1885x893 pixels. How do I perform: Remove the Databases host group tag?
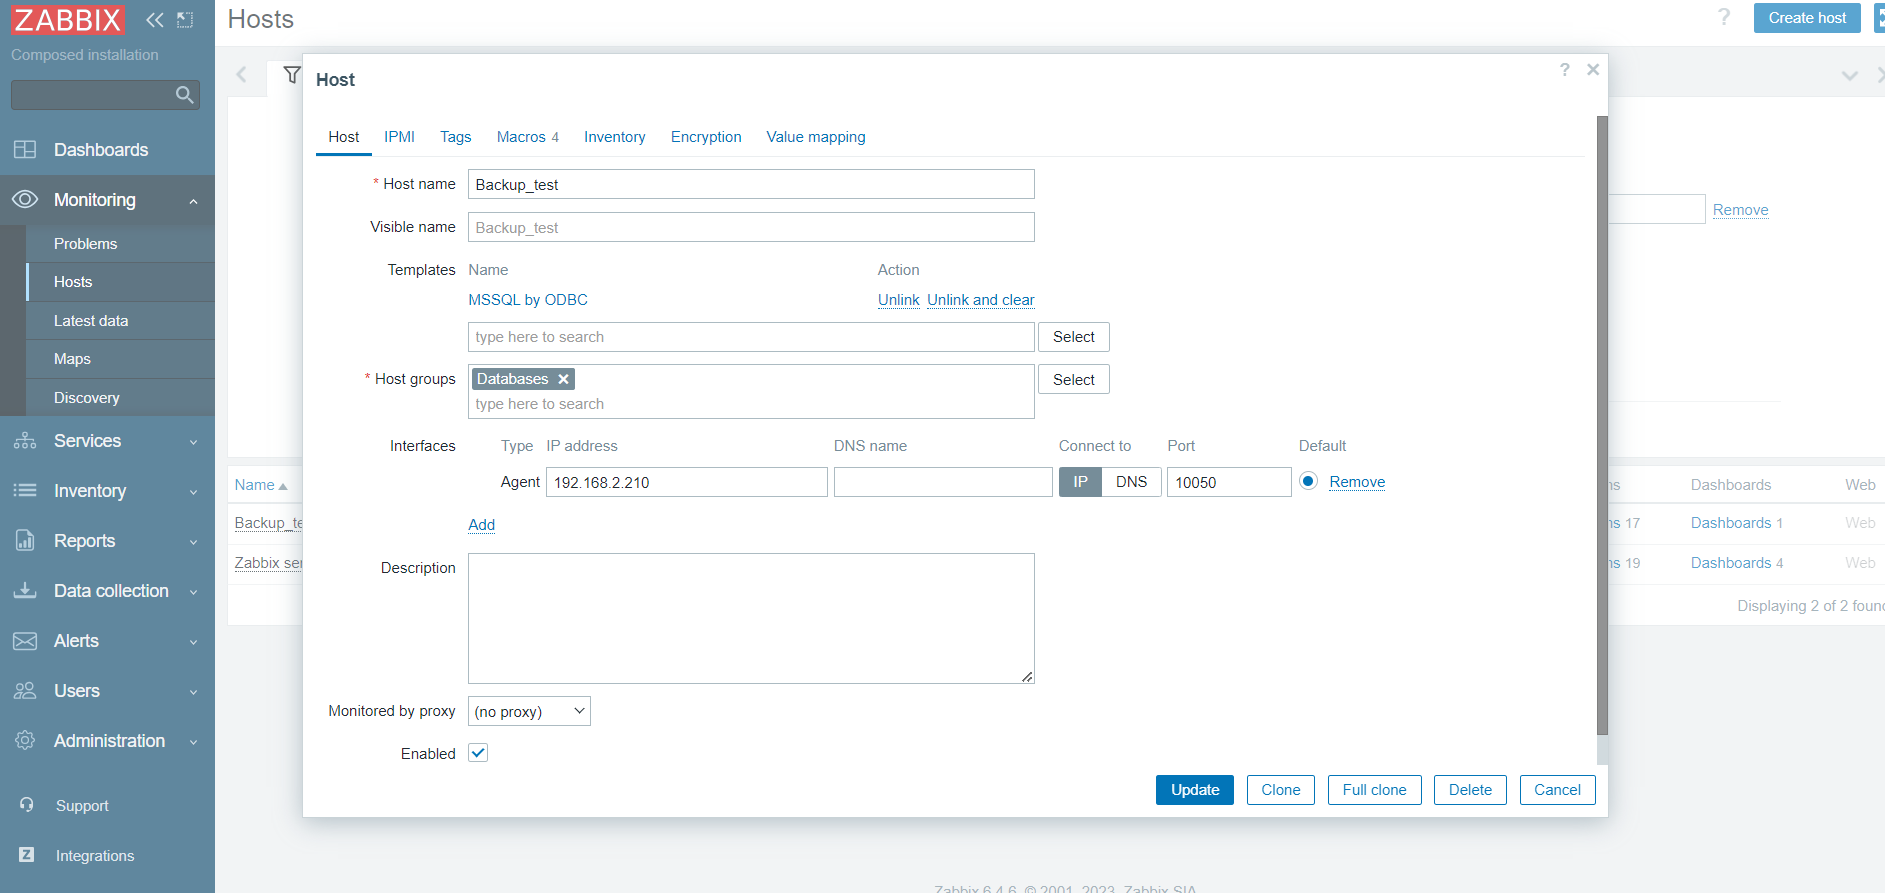[x=564, y=379]
